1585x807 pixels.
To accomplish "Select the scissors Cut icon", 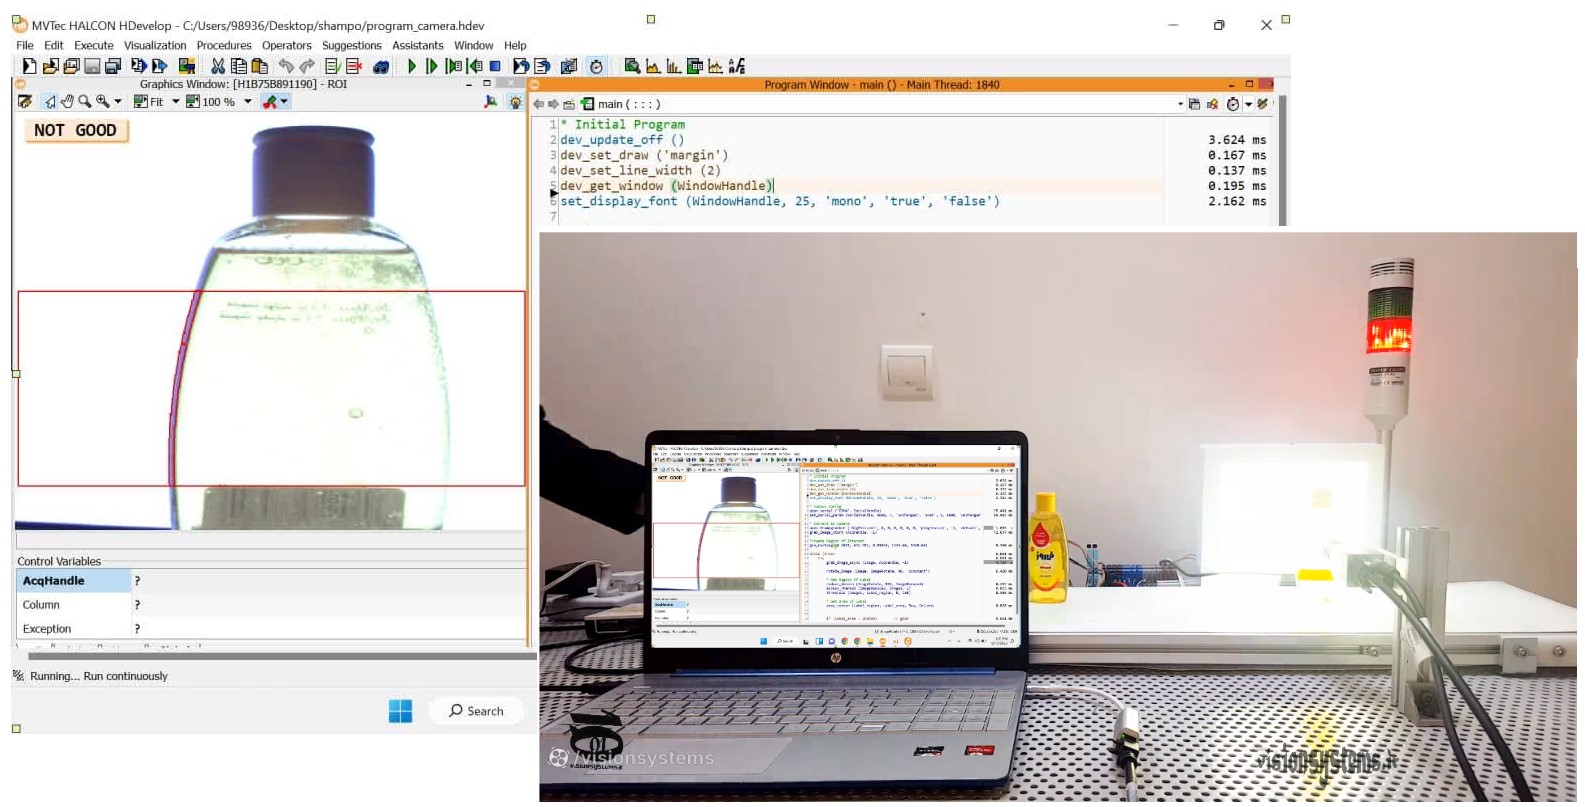I will pyautogui.click(x=218, y=66).
